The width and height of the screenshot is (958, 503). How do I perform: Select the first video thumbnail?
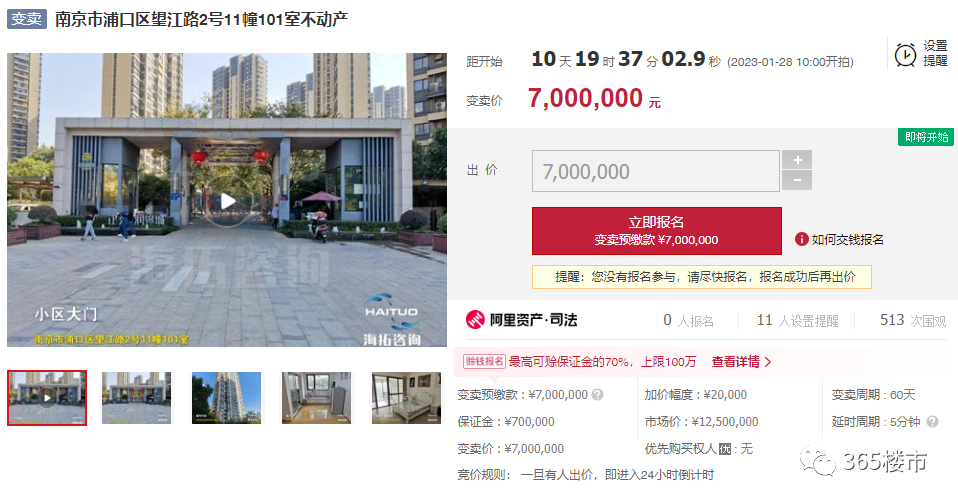(47, 398)
